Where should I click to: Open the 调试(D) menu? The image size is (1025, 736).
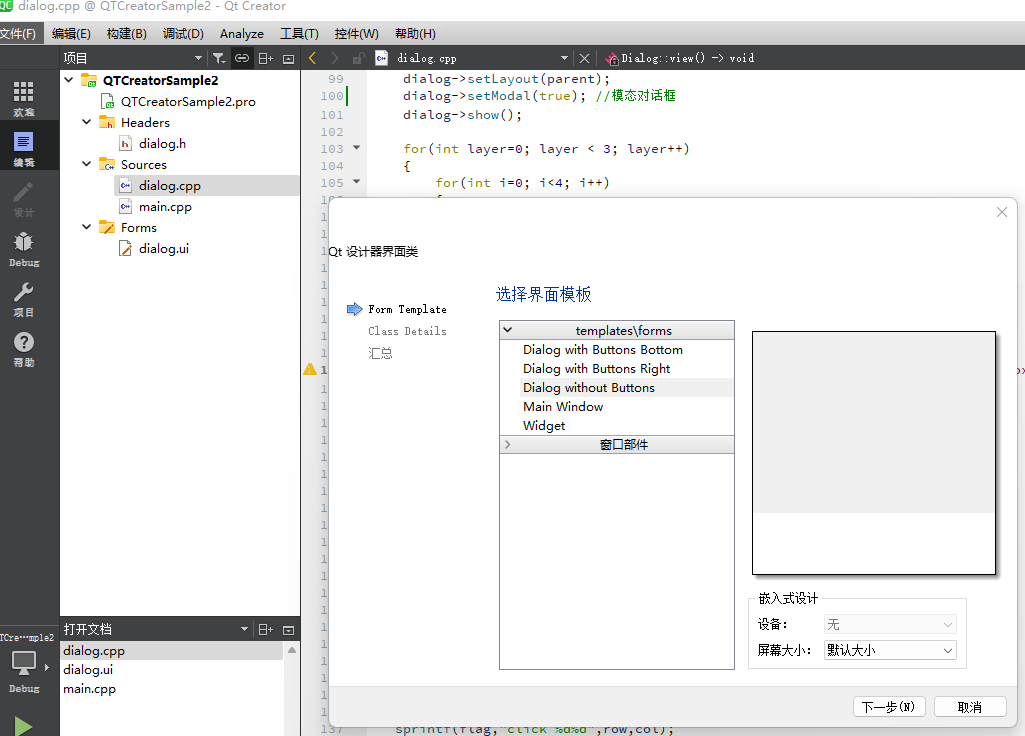183,33
